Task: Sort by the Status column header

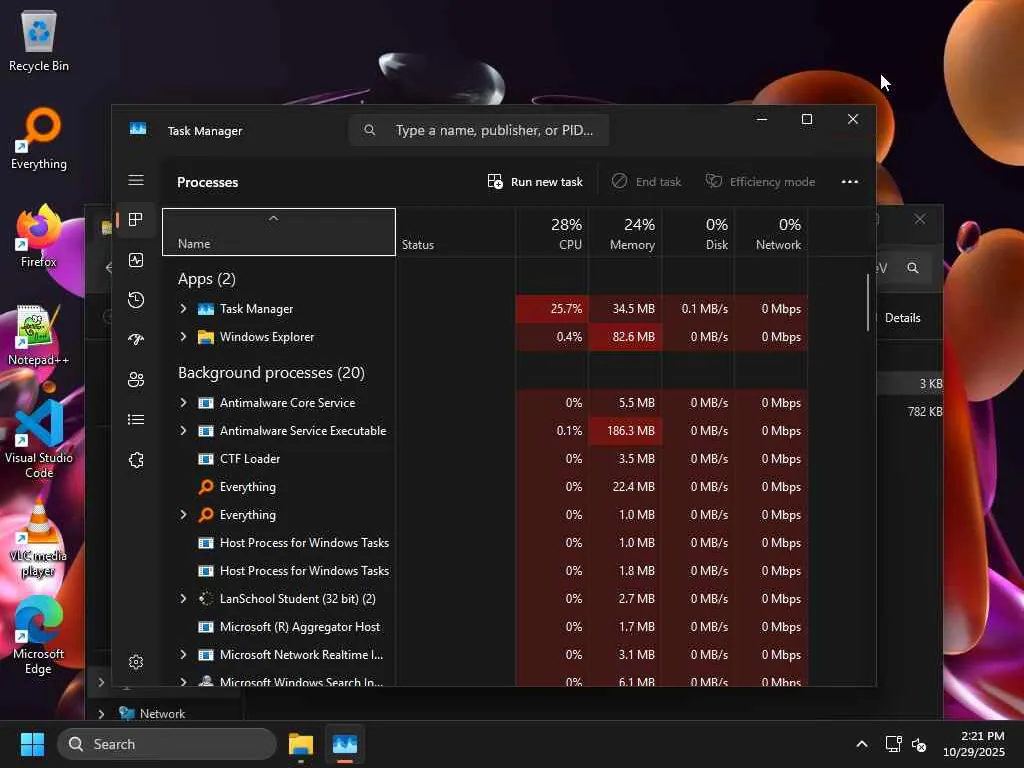Action: tap(455, 232)
